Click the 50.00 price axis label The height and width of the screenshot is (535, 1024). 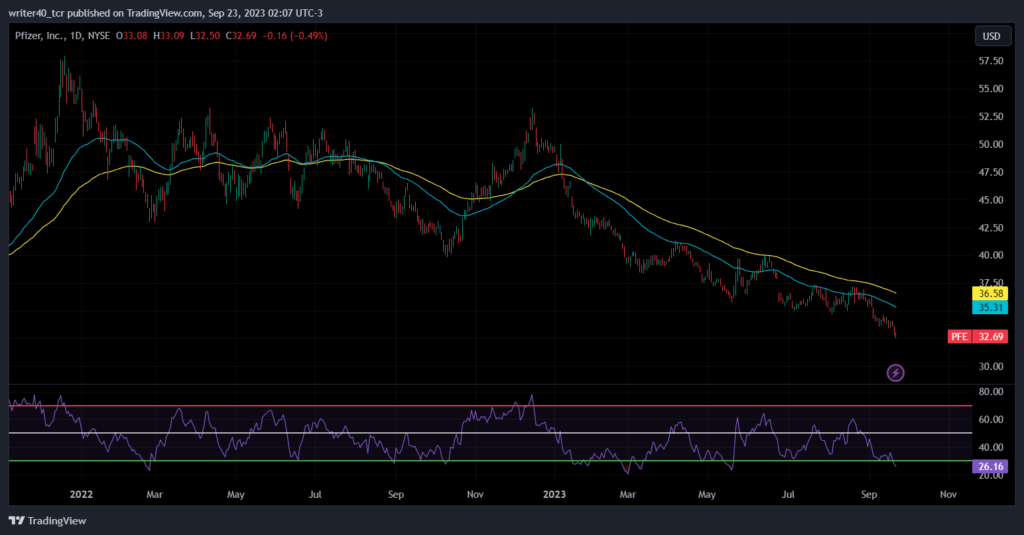coord(991,144)
